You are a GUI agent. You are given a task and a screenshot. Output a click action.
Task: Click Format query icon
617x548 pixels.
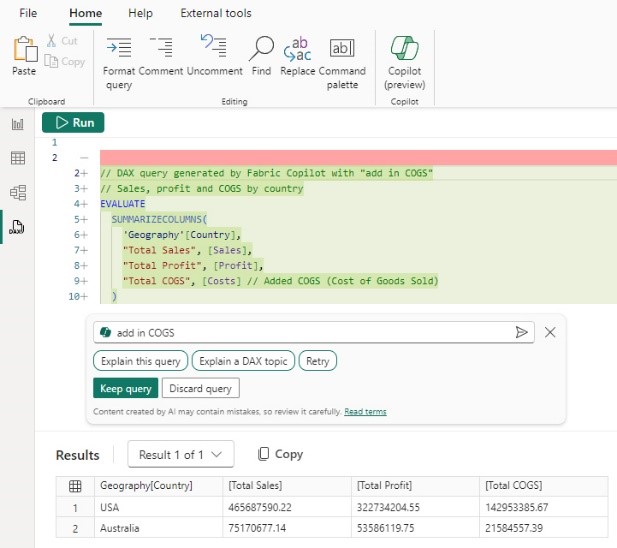(119, 48)
